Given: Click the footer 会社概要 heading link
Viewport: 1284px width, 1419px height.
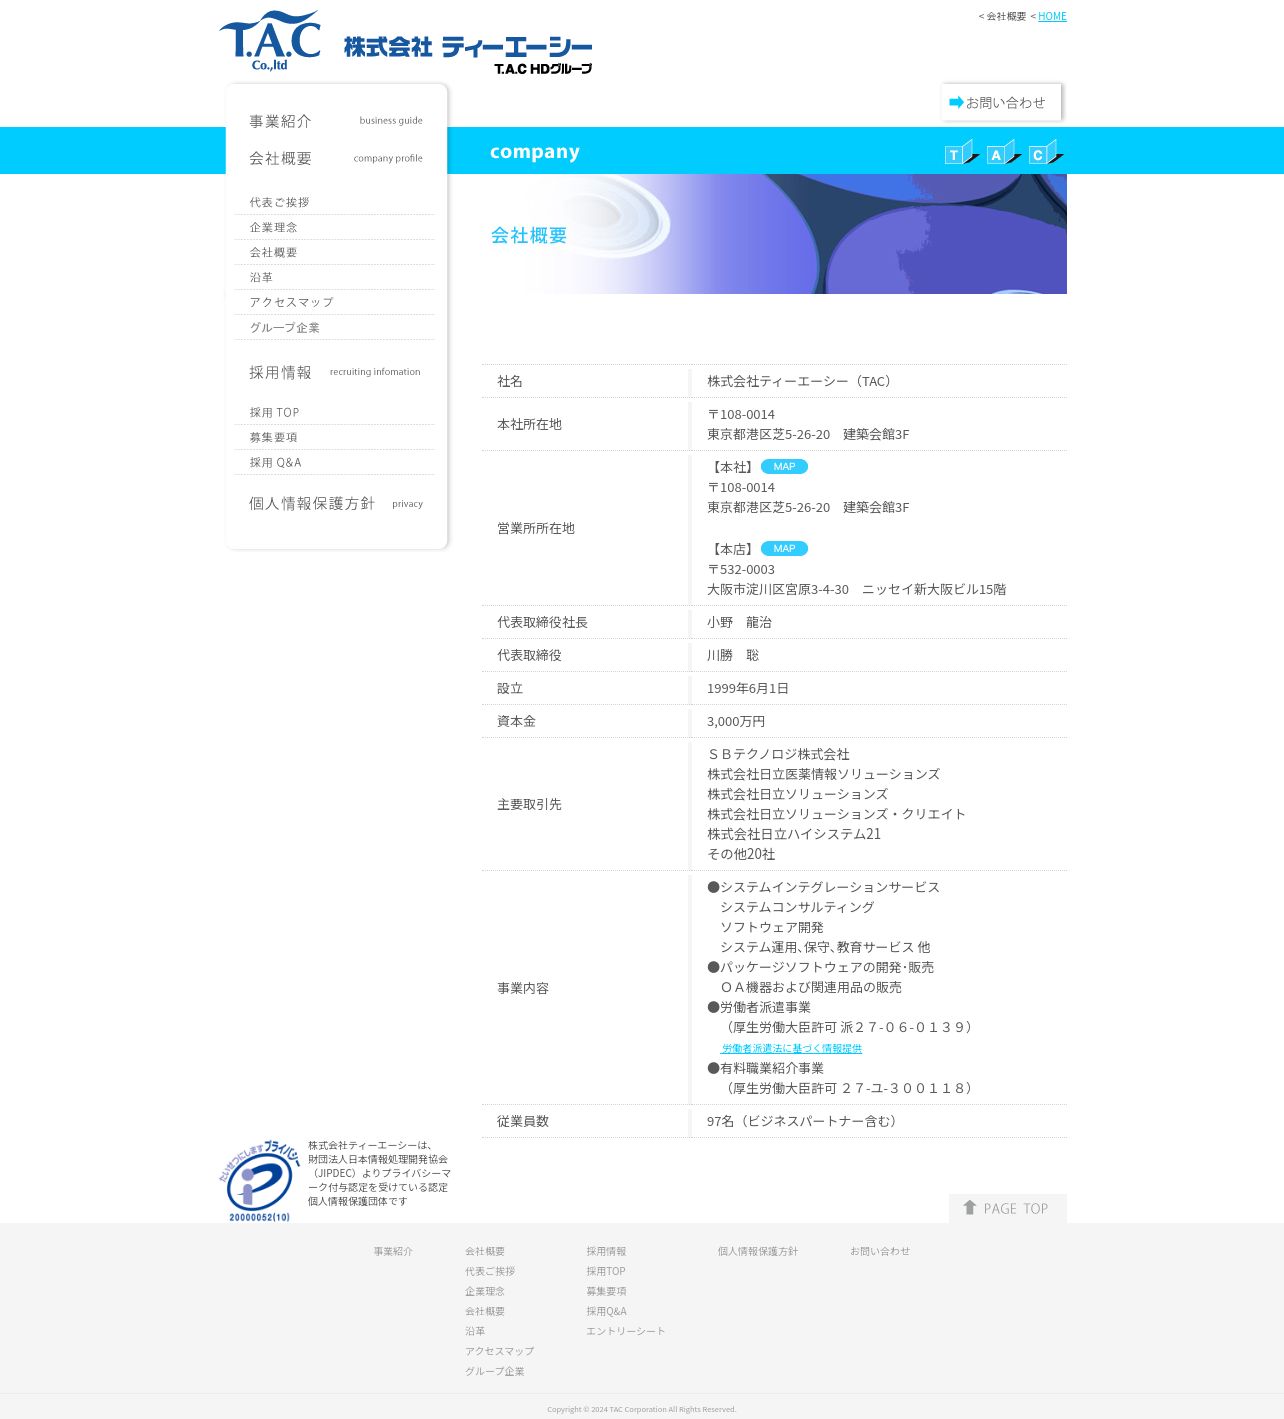Looking at the screenshot, I should tap(485, 1251).
